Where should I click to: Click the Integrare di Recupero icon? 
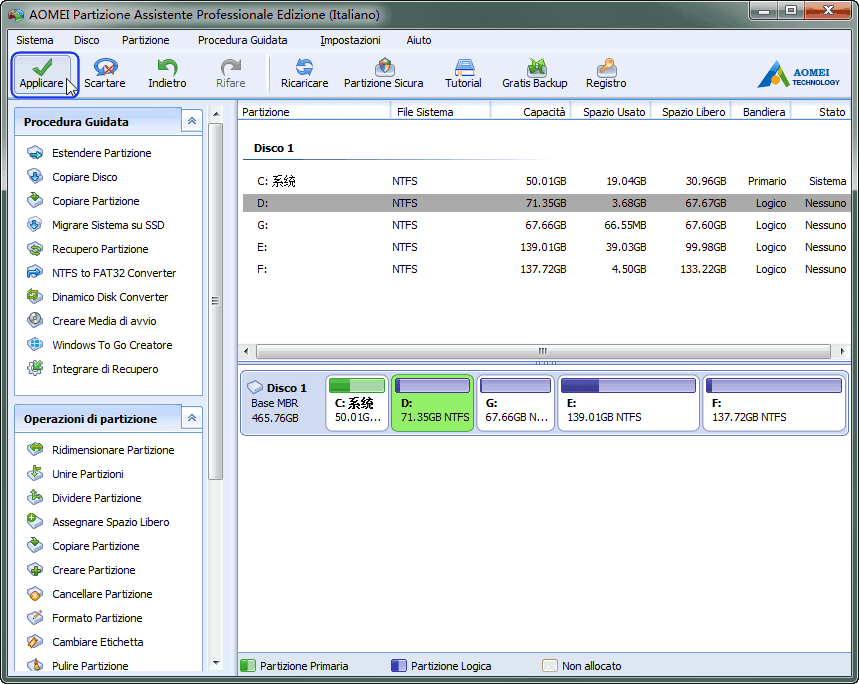35,369
